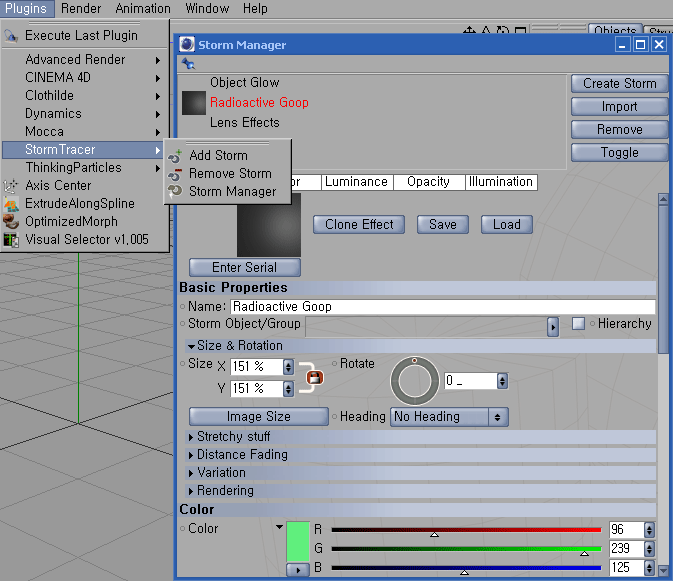The height and width of the screenshot is (581, 673).
Task: Expand the Stretchy stuff section
Action: pyautogui.click(x=191, y=437)
